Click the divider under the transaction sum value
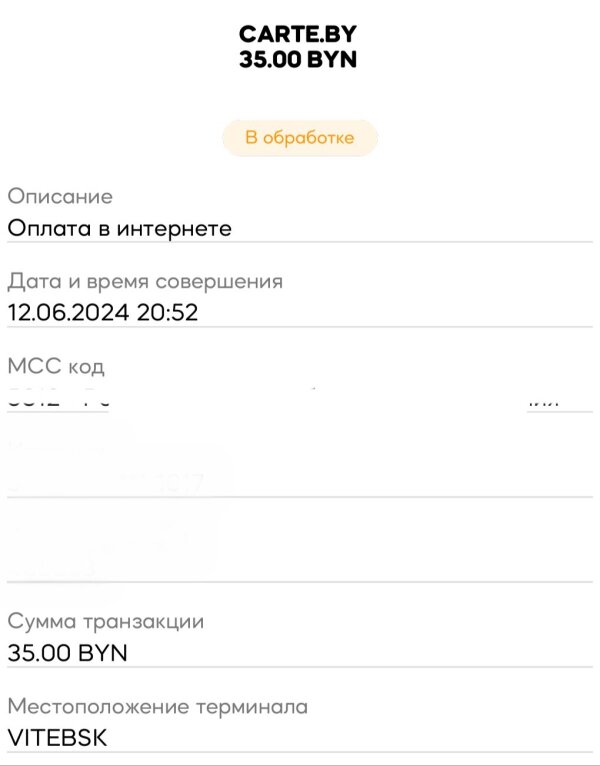 300,667
